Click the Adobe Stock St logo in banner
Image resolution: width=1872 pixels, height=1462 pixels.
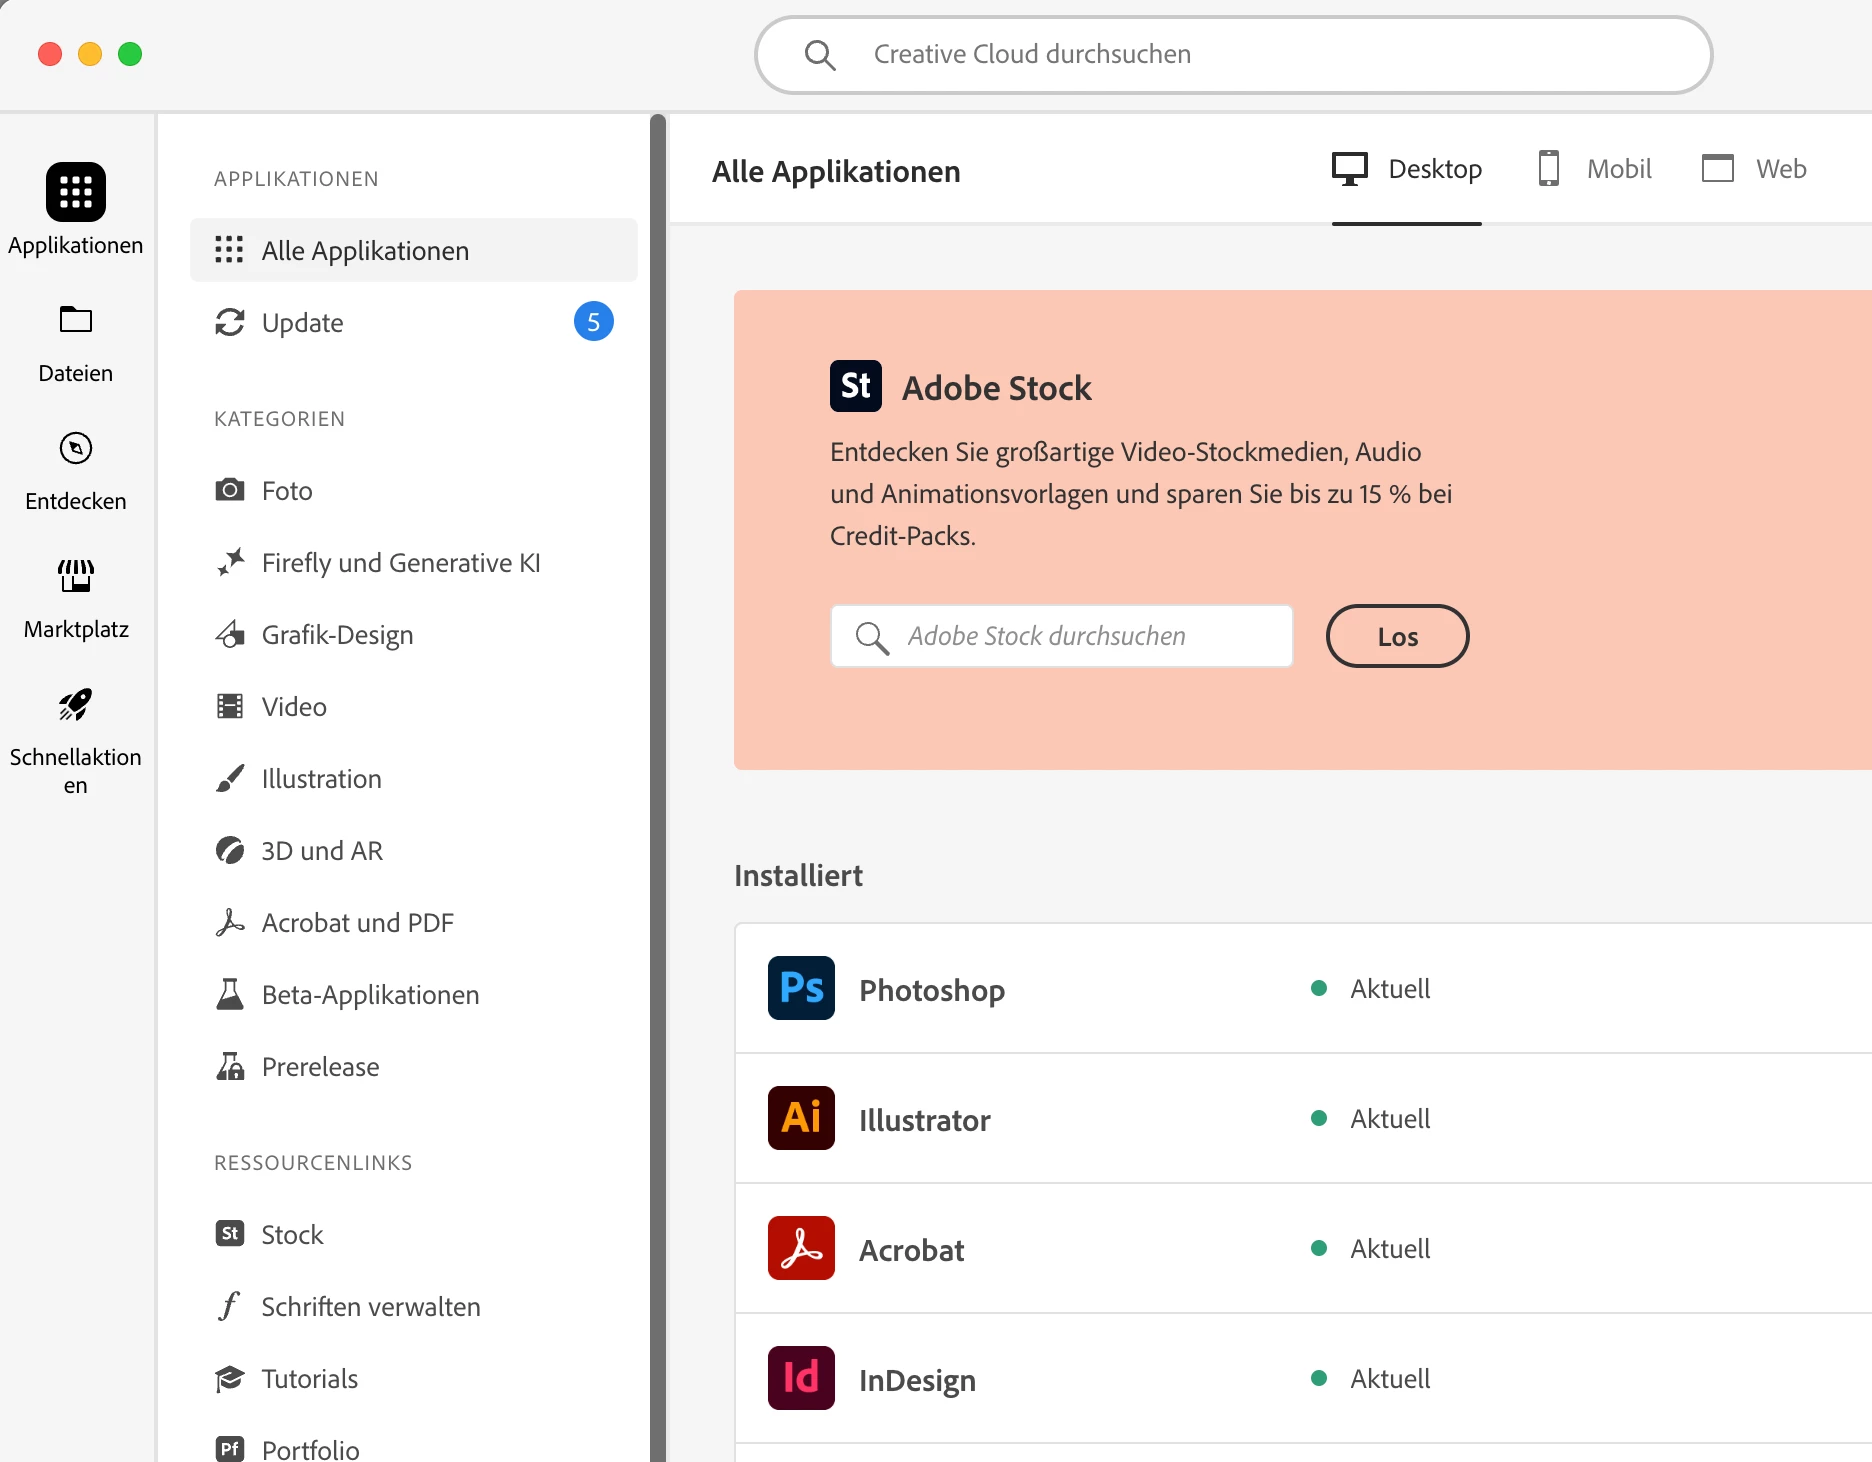856,386
